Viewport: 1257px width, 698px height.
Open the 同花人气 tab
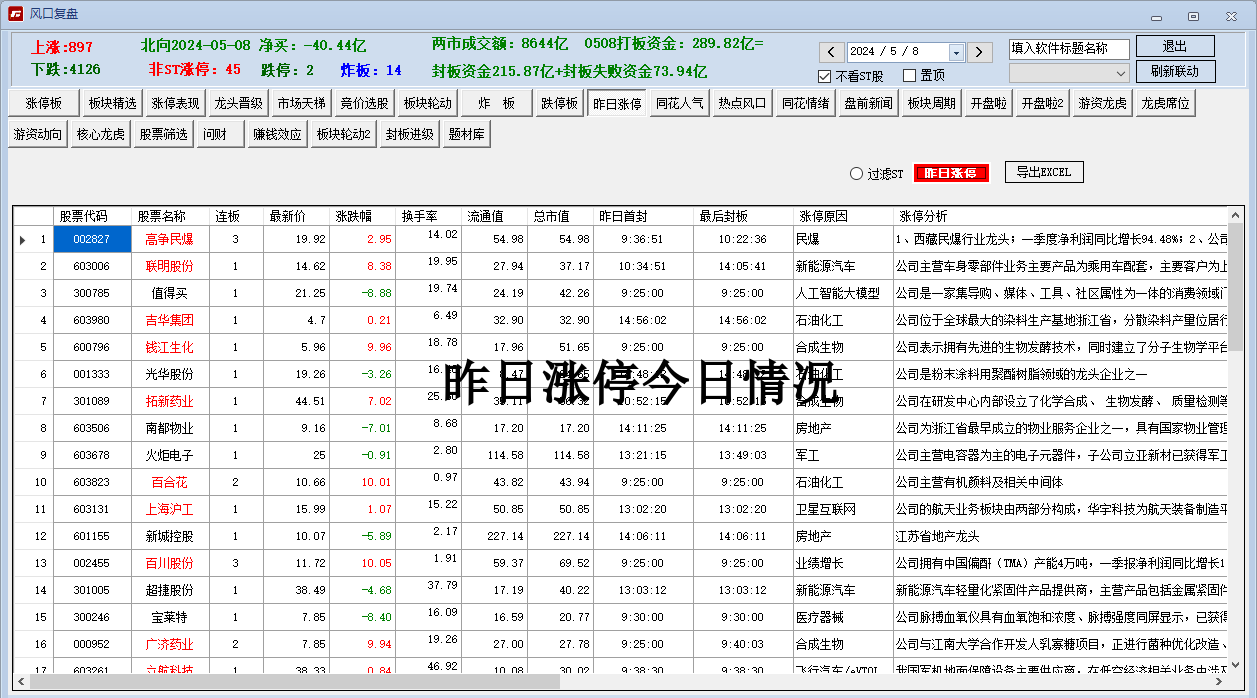click(680, 103)
